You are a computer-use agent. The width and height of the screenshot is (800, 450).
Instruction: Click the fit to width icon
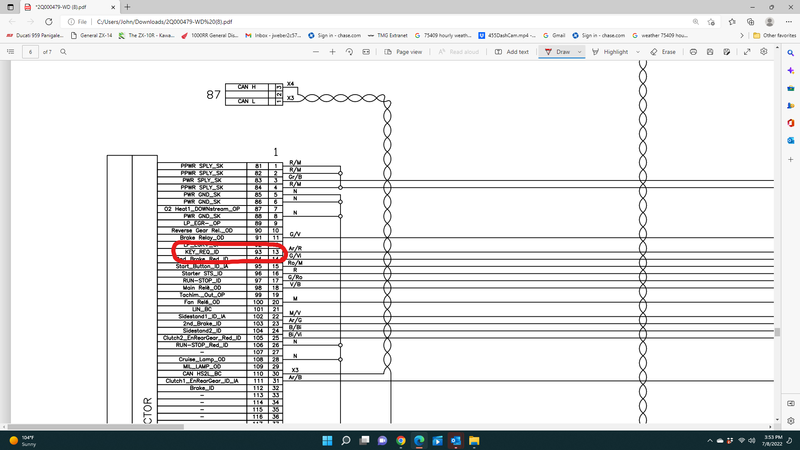tap(366, 52)
